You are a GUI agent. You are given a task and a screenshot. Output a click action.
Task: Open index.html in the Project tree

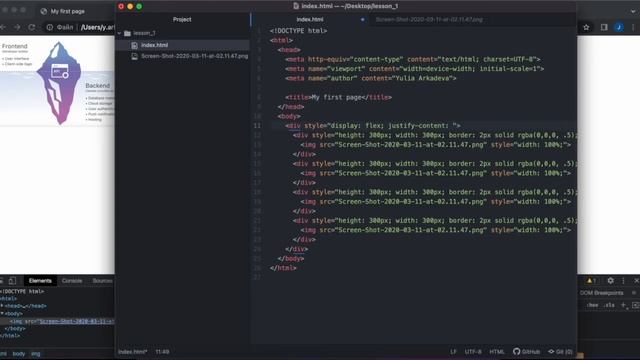tap(154, 45)
